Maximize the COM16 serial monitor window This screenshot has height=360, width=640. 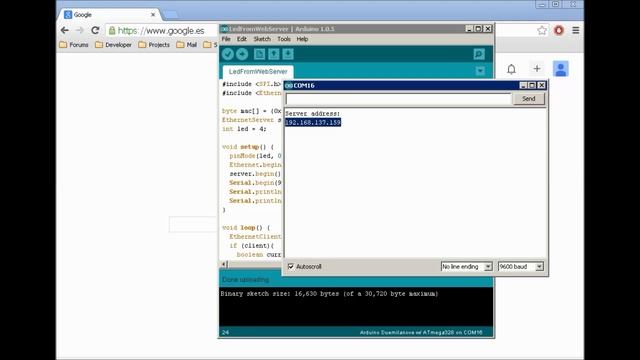click(x=532, y=85)
